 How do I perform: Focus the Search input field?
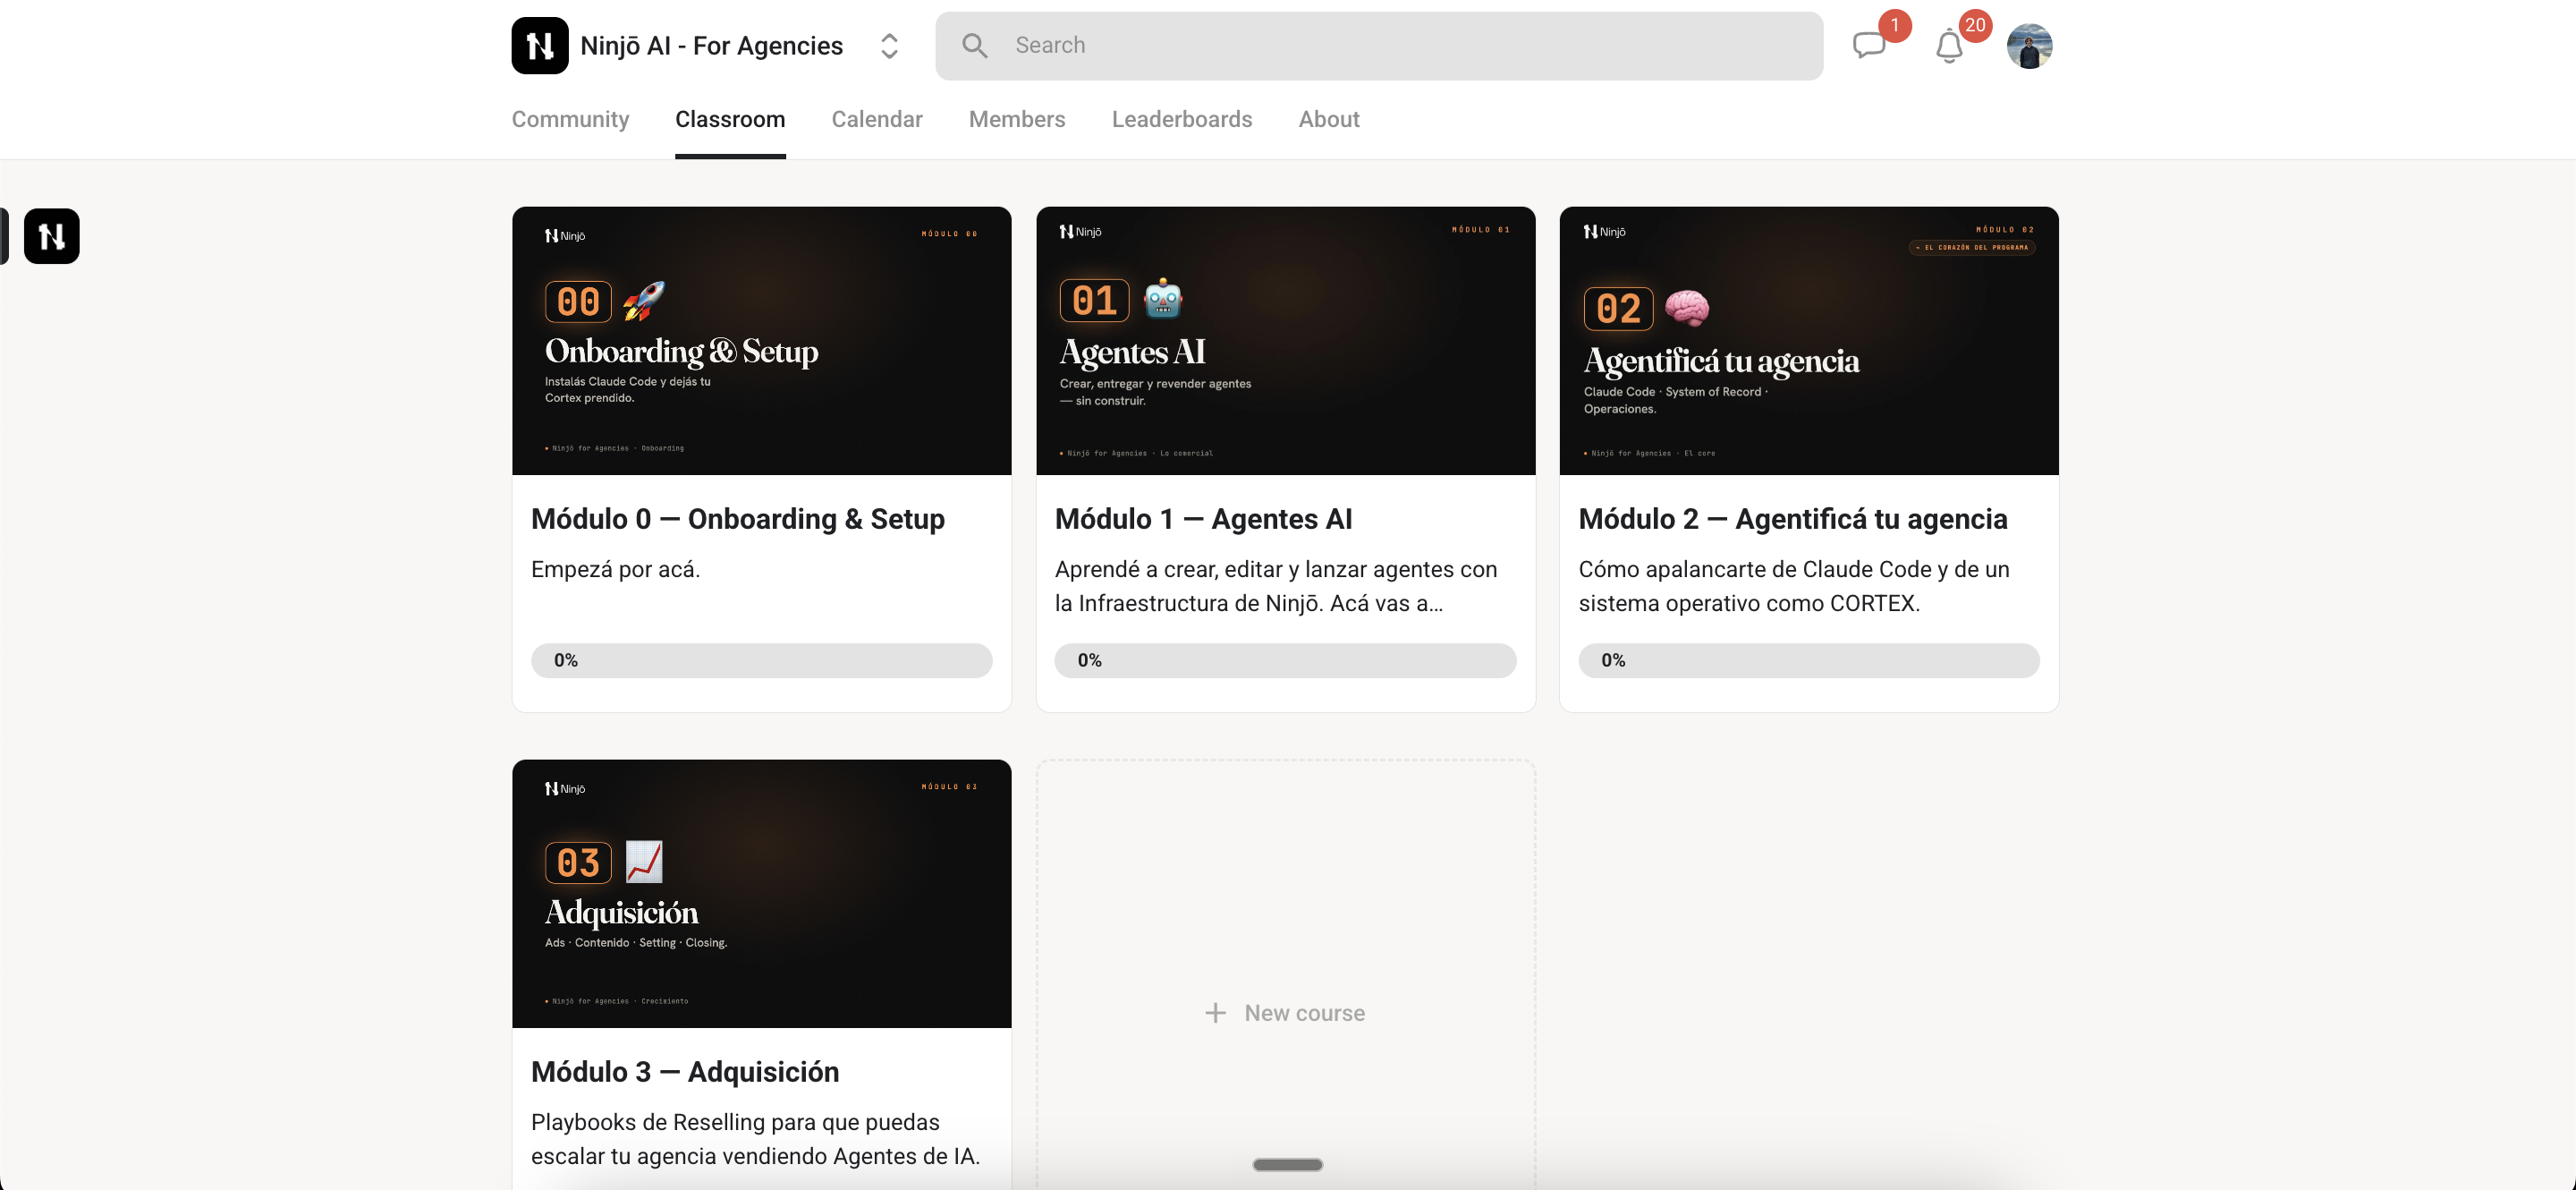1379,45
